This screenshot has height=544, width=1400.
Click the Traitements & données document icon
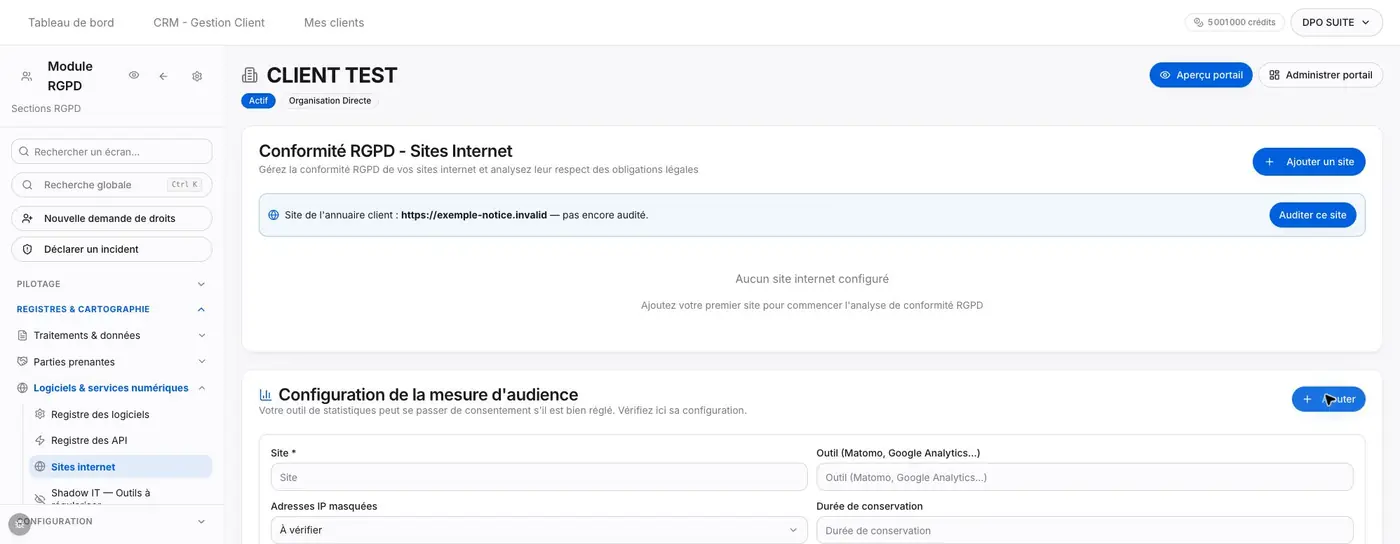23,336
